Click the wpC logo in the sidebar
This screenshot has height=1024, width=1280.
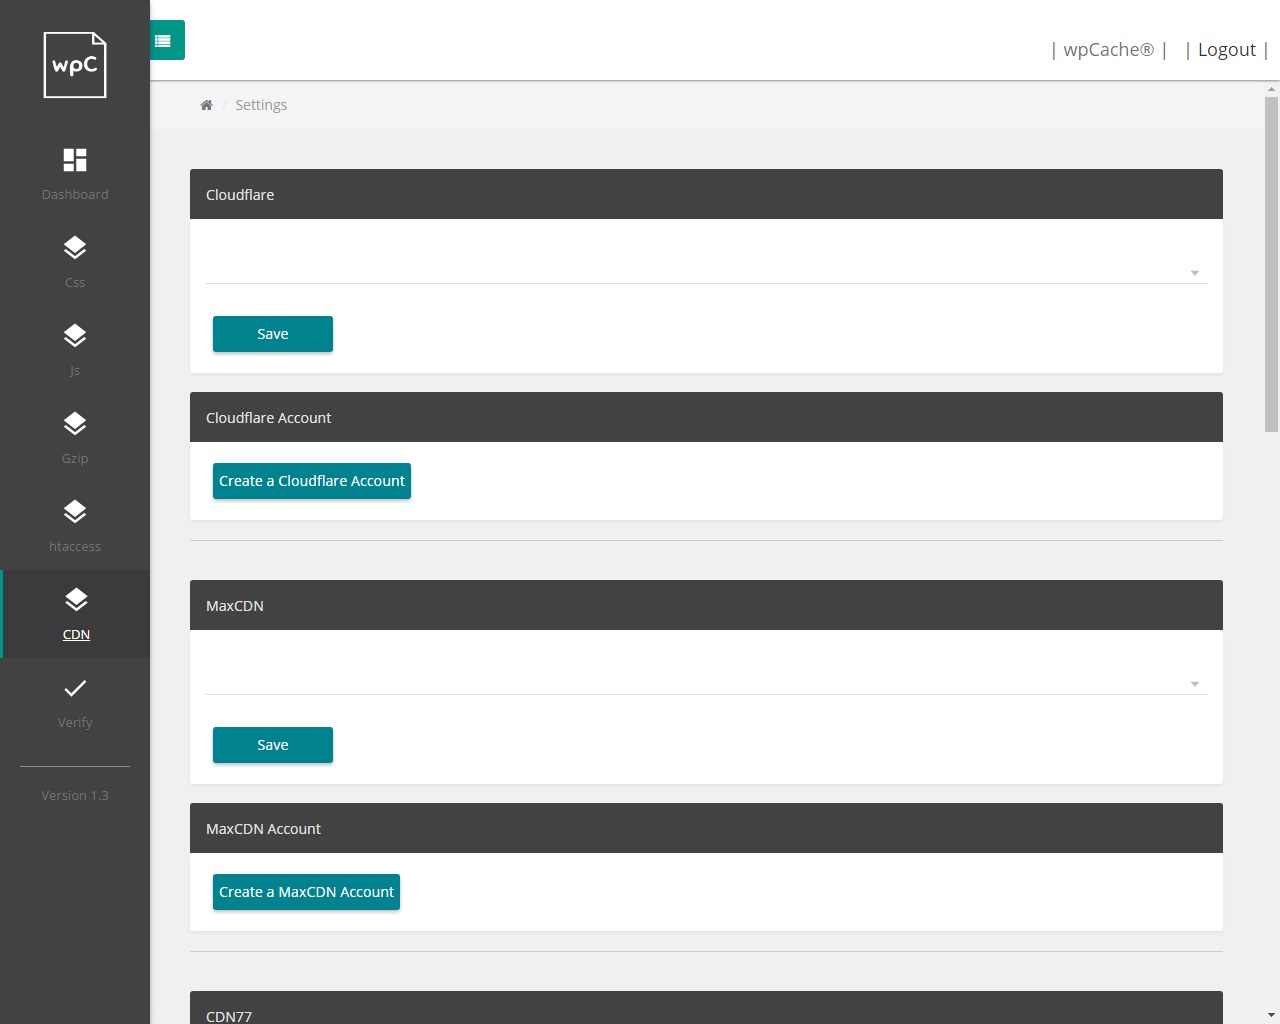coord(75,65)
